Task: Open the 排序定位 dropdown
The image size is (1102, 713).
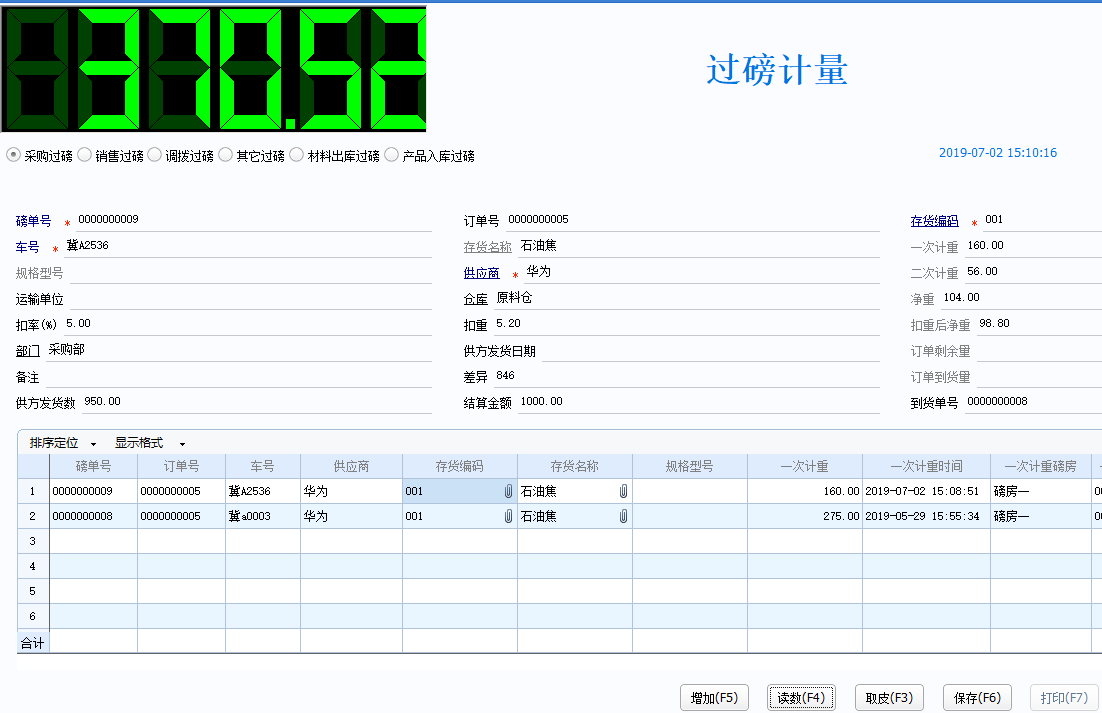Action: 63,443
